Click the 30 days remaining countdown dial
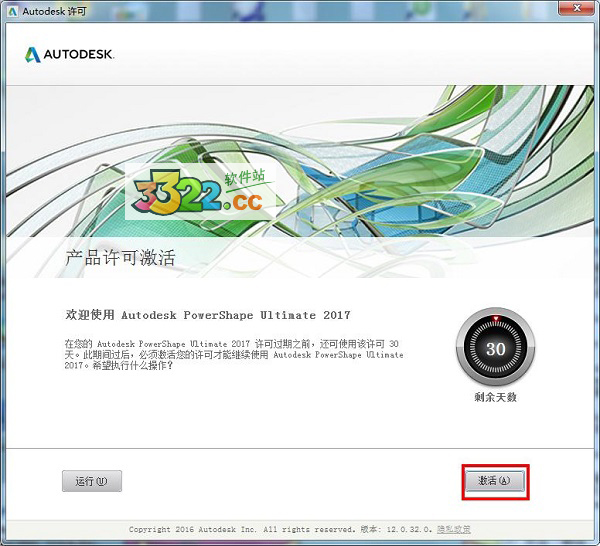Image resolution: width=600 pixels, height=546 pixels. click(496, 347)
